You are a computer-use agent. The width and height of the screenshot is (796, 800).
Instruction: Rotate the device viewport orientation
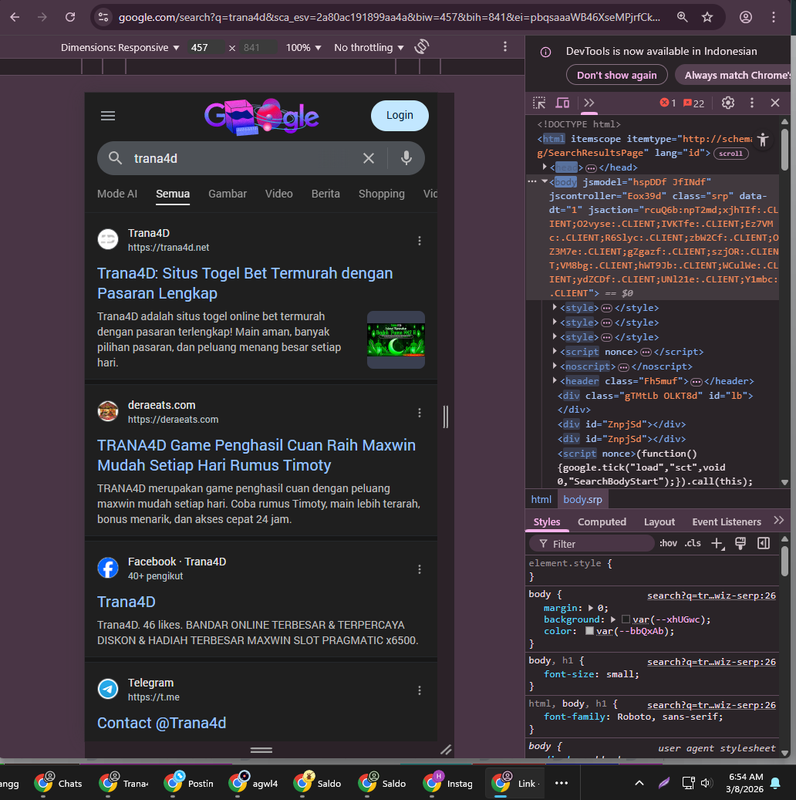pyautogui.click(x=421, y=47)
